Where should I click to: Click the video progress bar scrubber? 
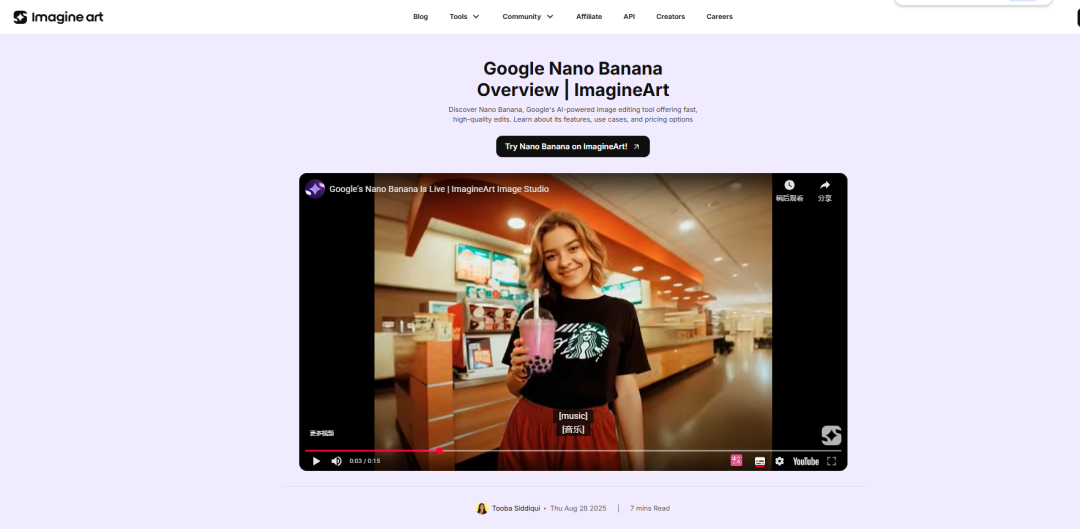(439, 451)
